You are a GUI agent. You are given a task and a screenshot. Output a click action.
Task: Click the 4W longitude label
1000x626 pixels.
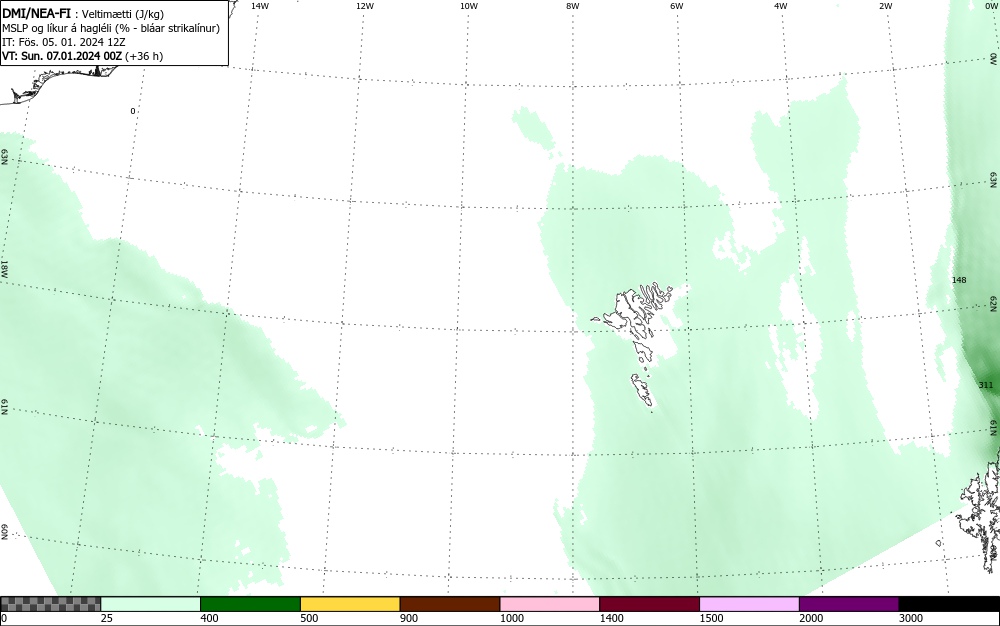[x=781, y=6]
